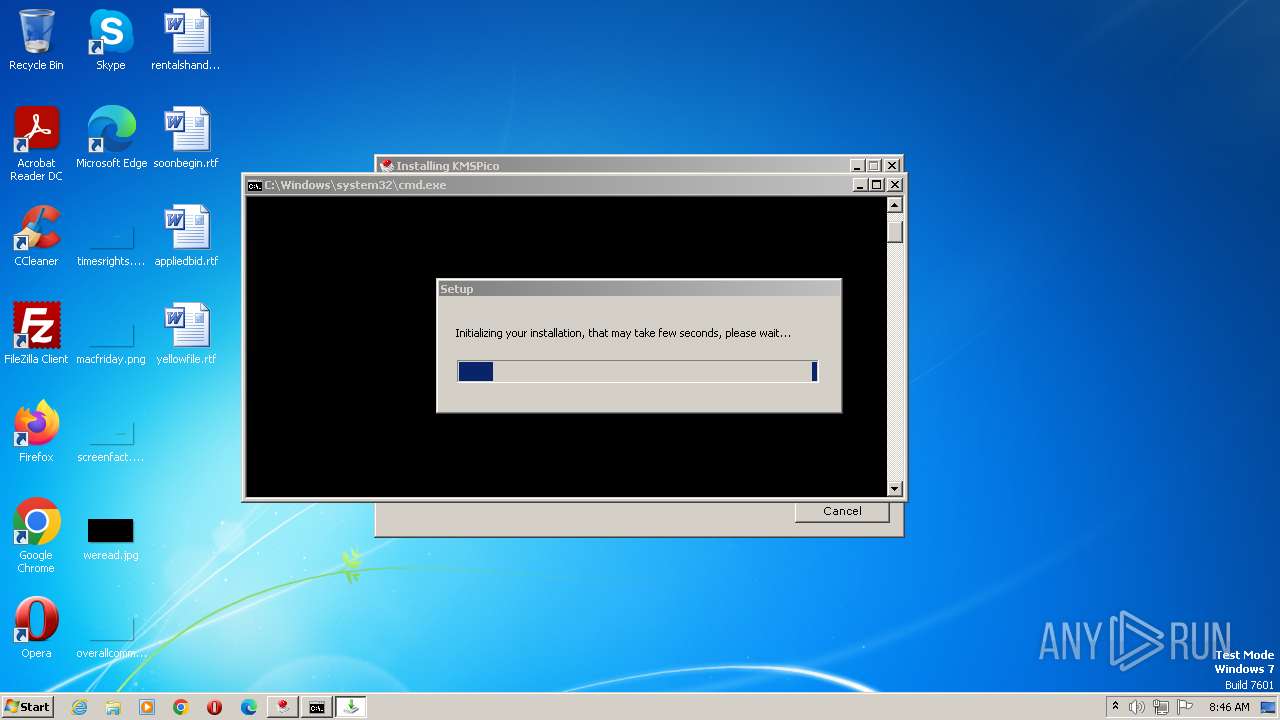Click the Setup progress bar
This screenshot has height=720, width=1280.
[x=638, y=372]
